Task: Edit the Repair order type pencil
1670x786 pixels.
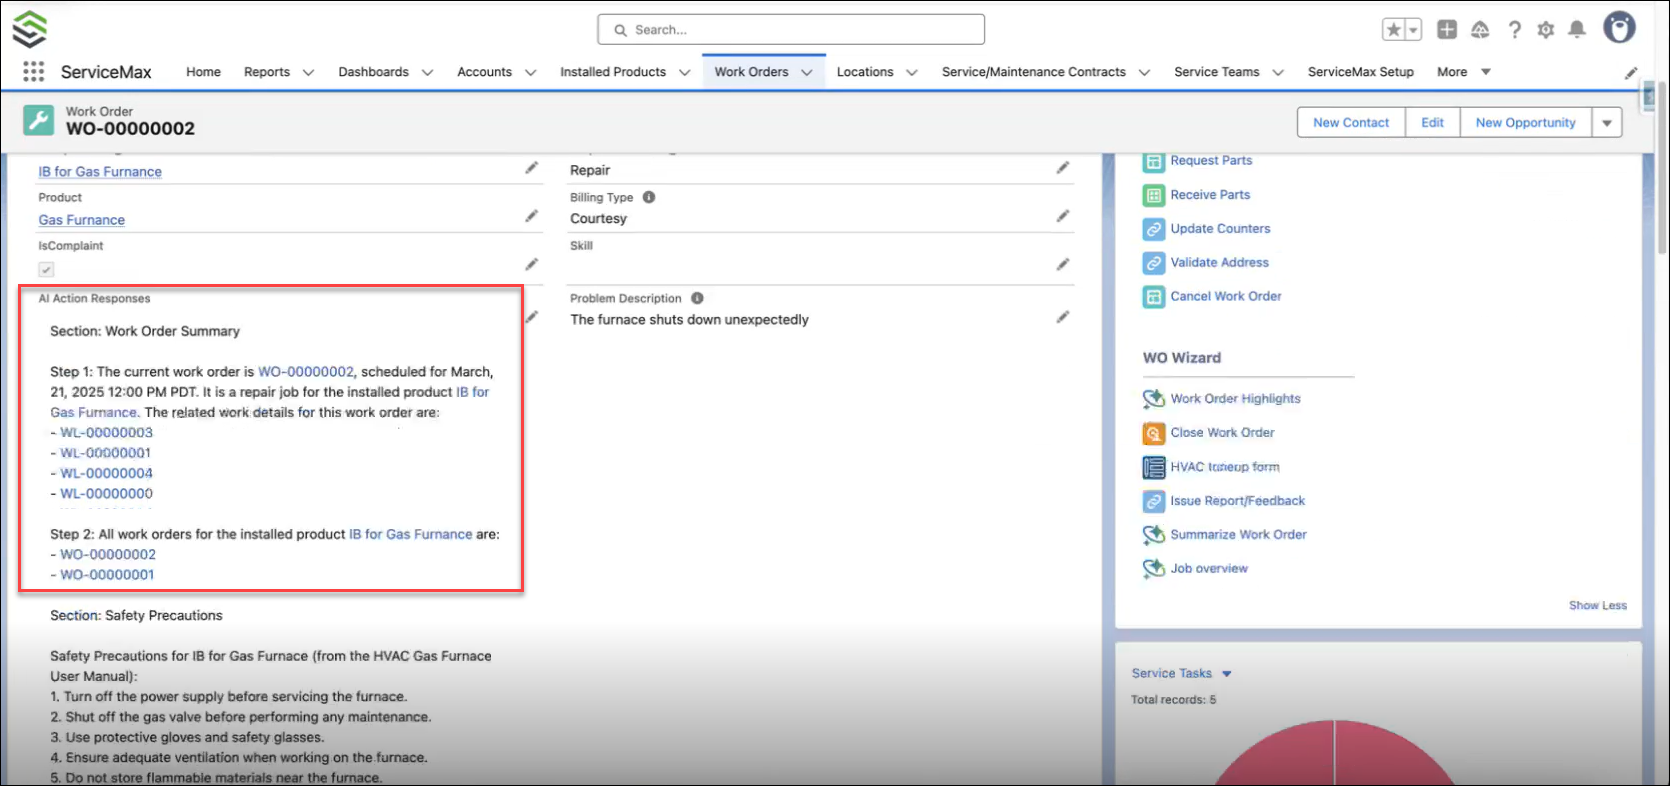Action: tap(1062, 168)
